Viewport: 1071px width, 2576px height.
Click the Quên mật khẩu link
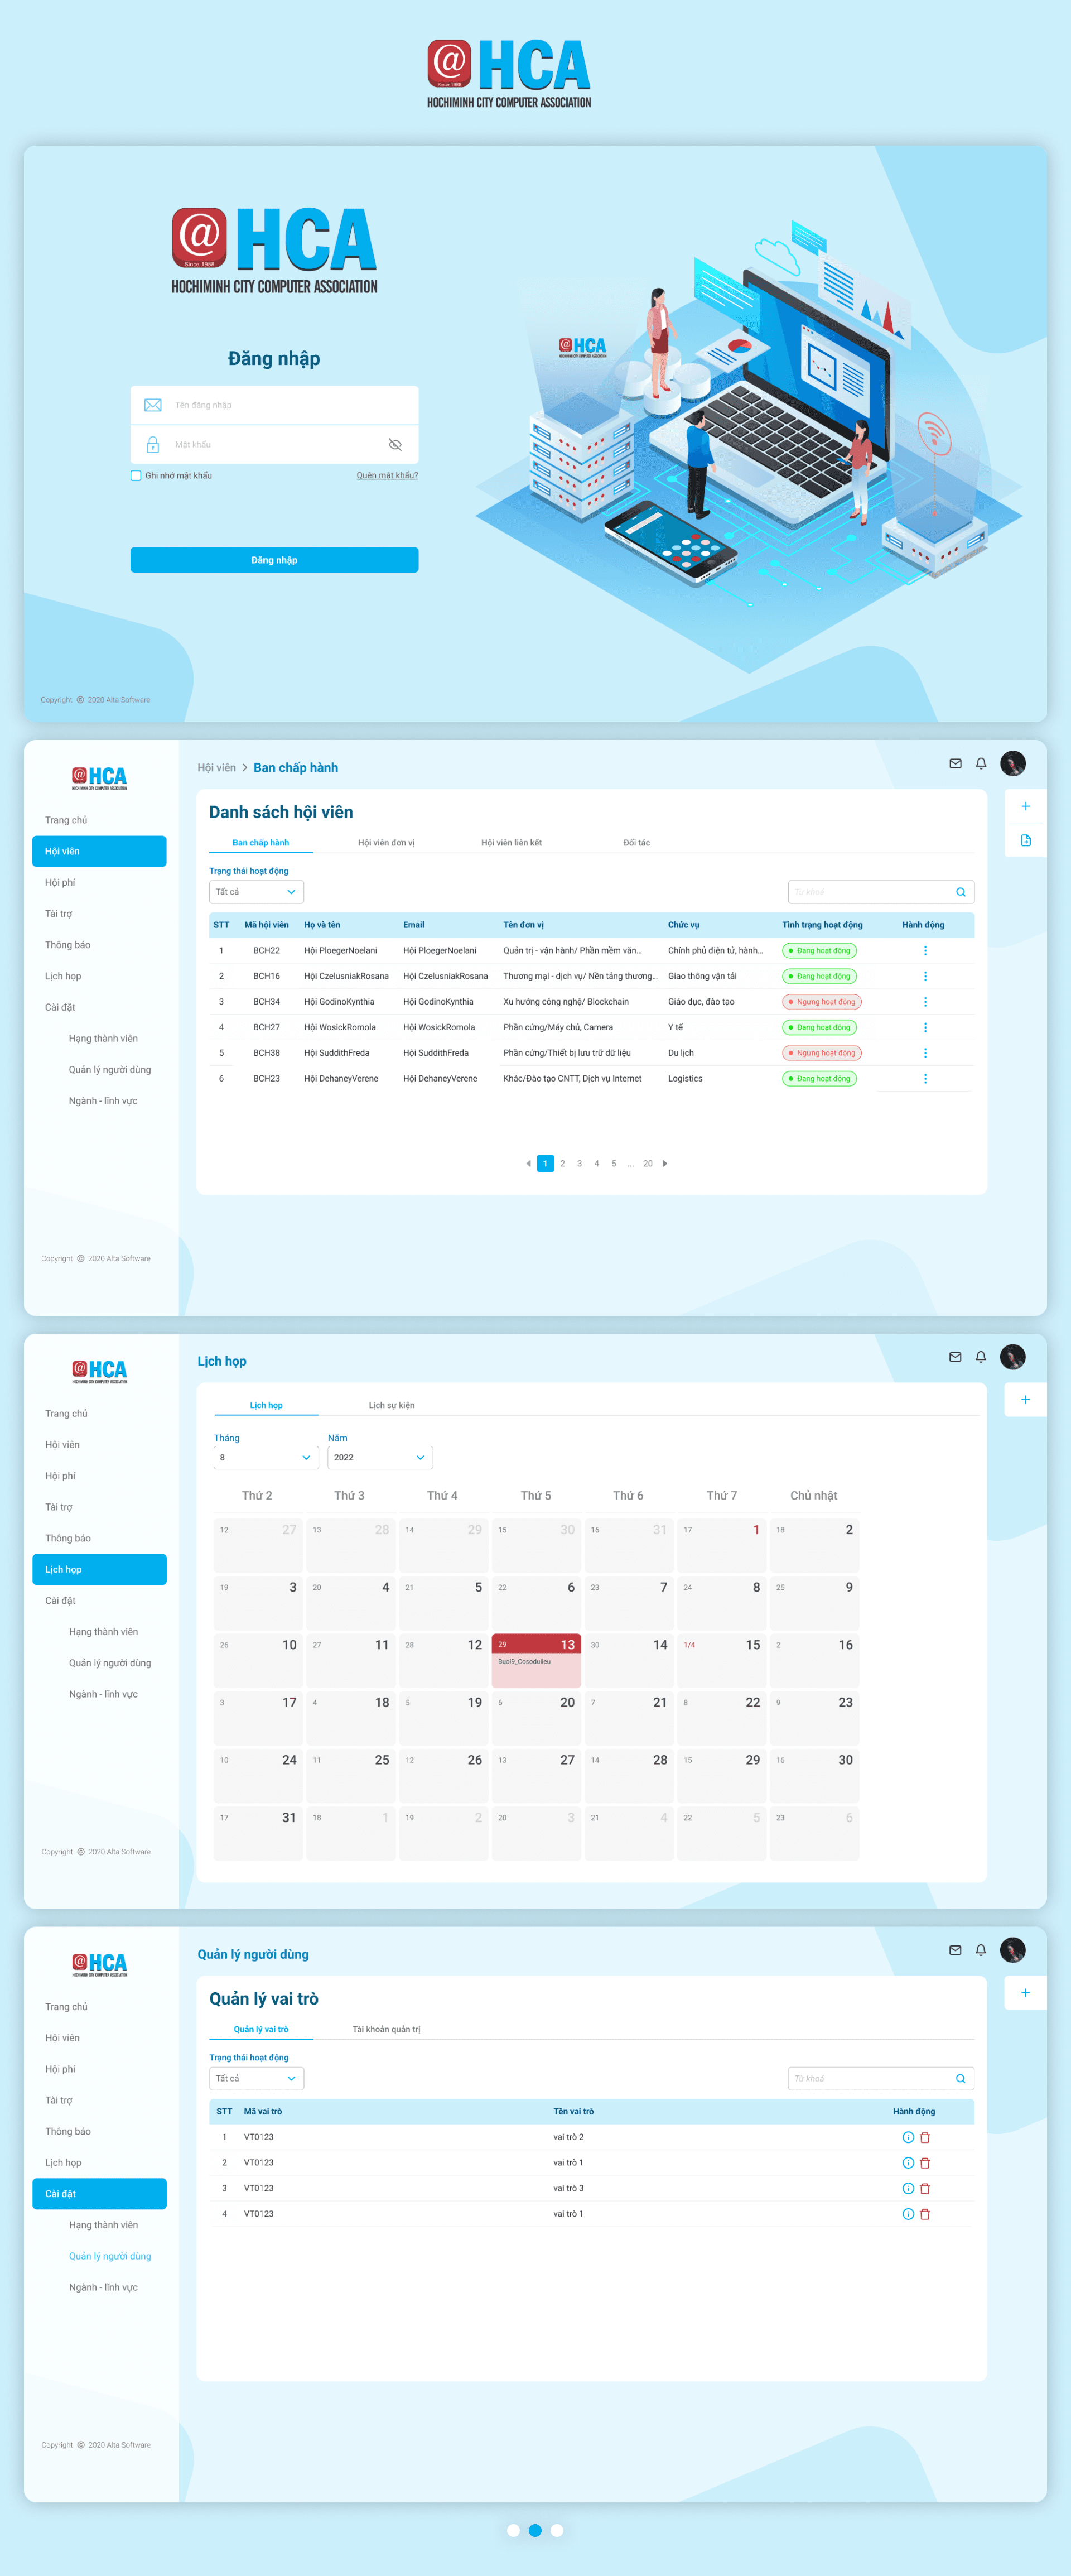click(387, 476)
